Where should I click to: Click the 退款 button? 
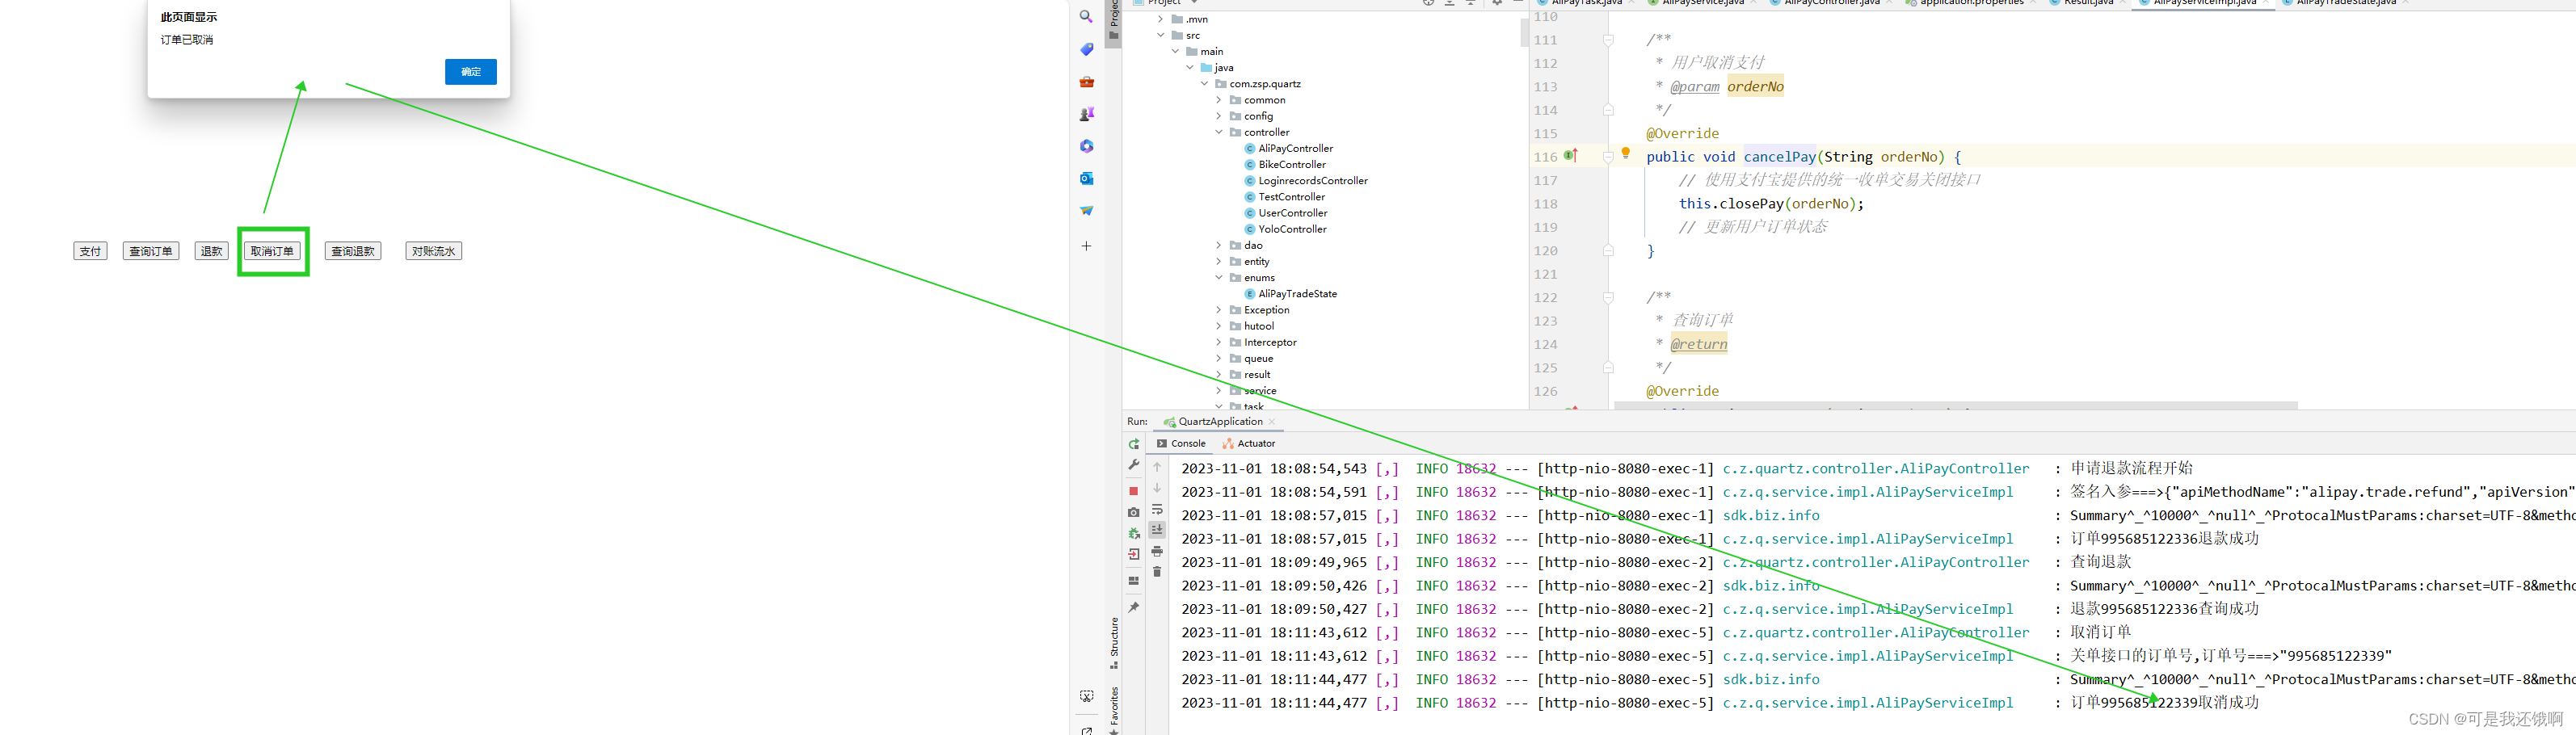coord(212,251)
